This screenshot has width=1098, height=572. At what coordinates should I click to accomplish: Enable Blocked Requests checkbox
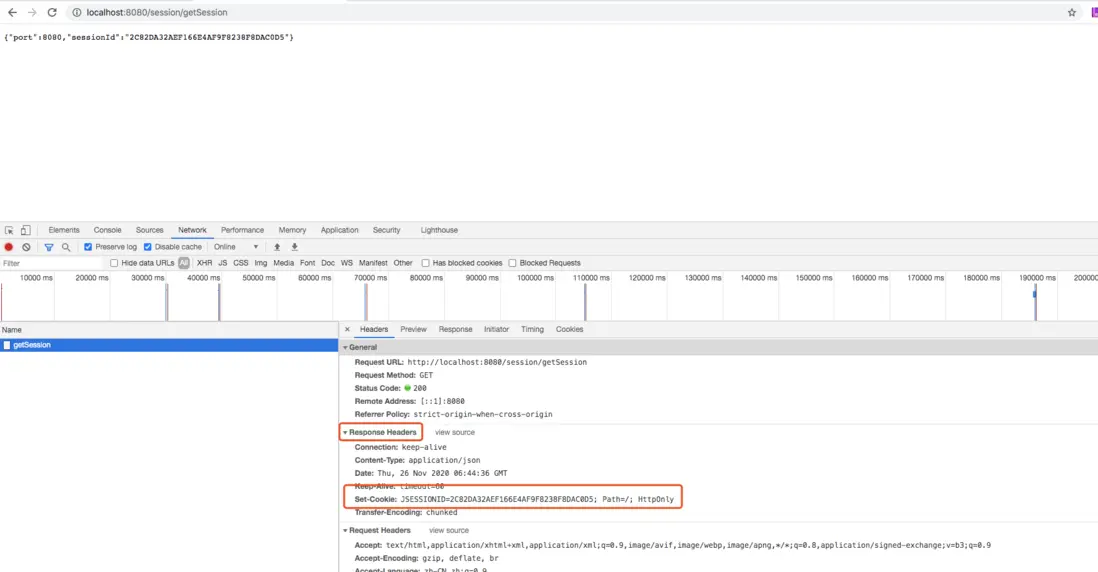(512, 263)
